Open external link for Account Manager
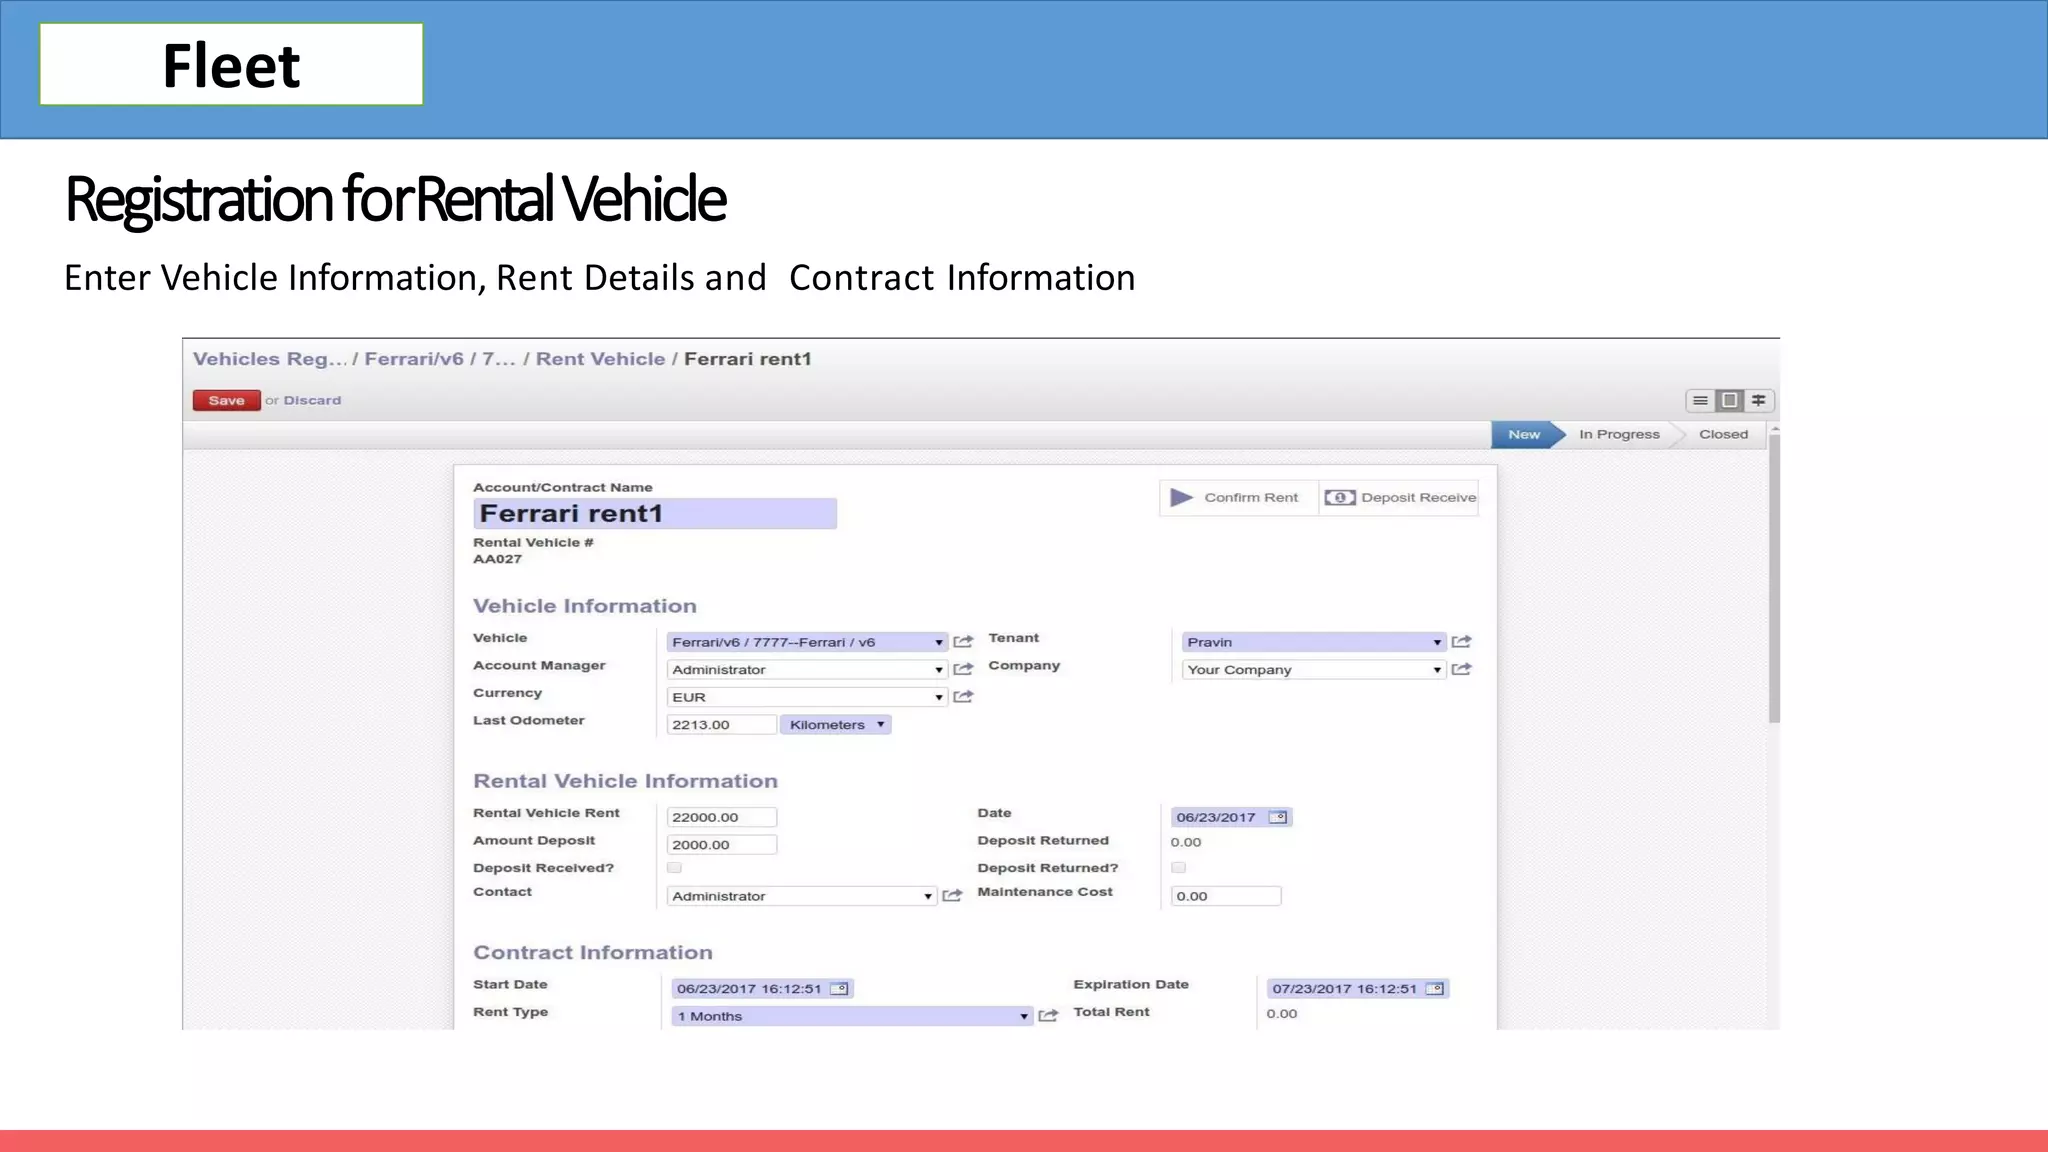This screenshot has width=2048, height=1152. point(963,669)
